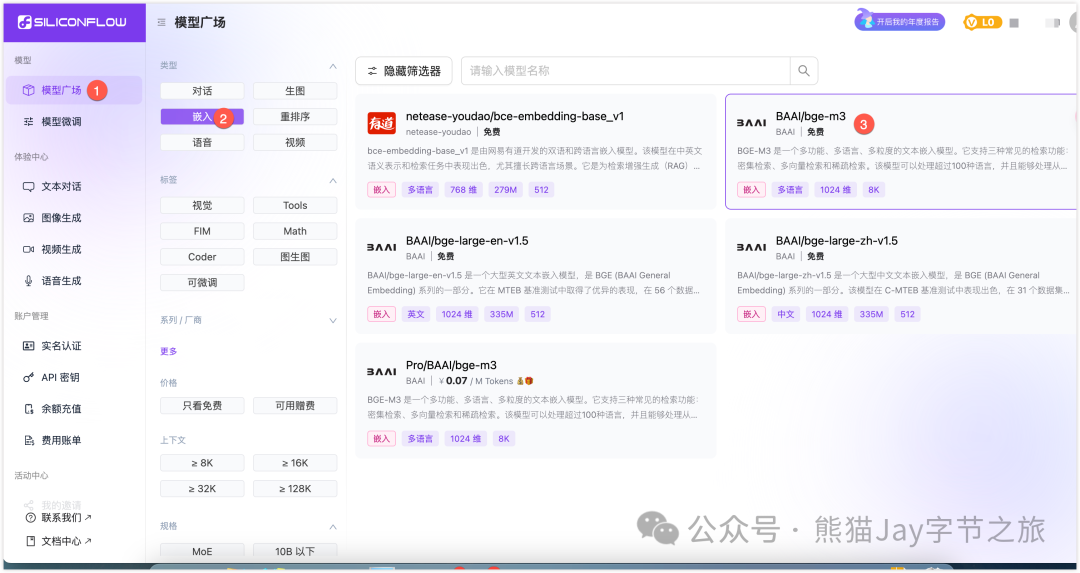This screenshot has width=1080, height=573.
Task: Collapse sidebar via menu icon beside 模型广场 title
Action: [x=161, y=23]
